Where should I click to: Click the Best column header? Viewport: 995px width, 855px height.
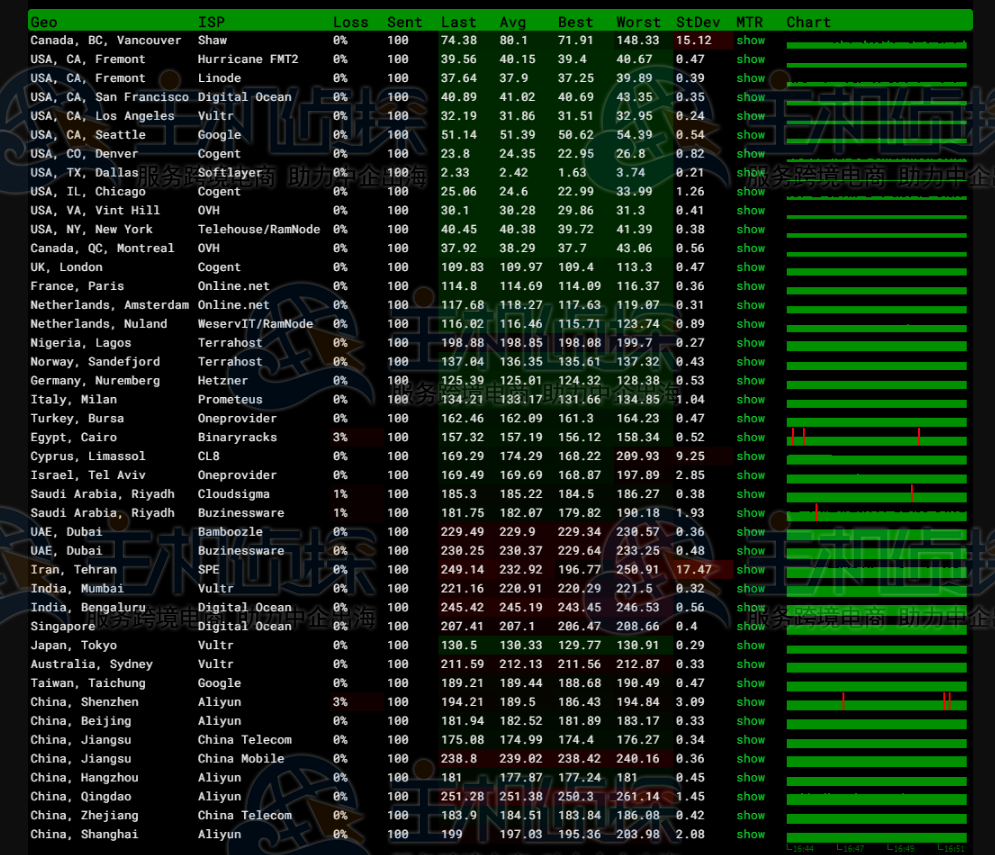click(x=575, y=22)
